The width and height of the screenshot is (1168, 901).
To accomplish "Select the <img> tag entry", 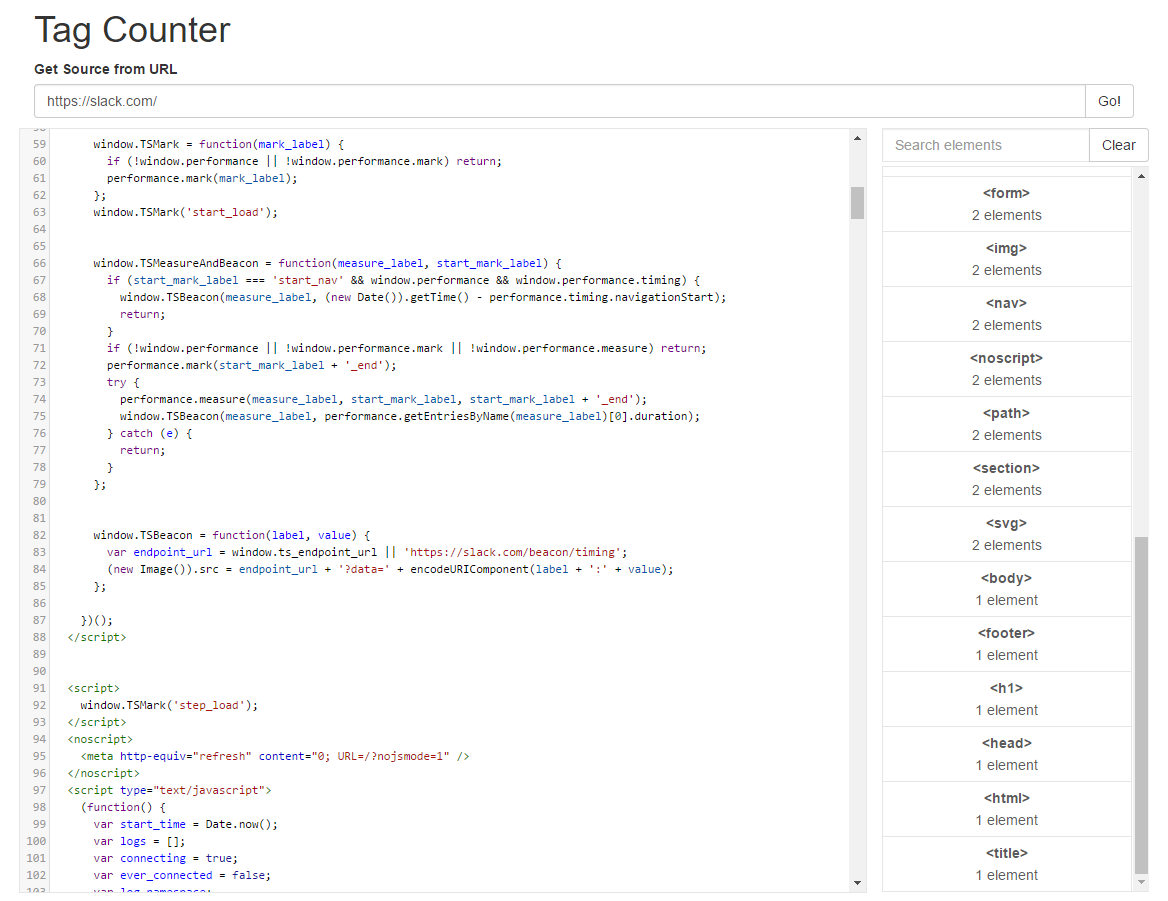I will point(1006,259).
